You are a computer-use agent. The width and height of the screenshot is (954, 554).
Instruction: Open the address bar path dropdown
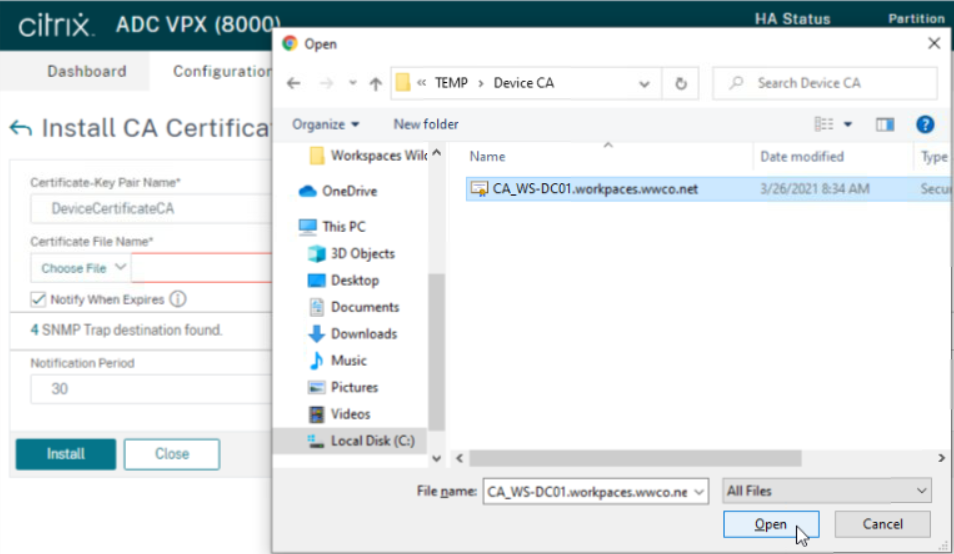[644, 84]
